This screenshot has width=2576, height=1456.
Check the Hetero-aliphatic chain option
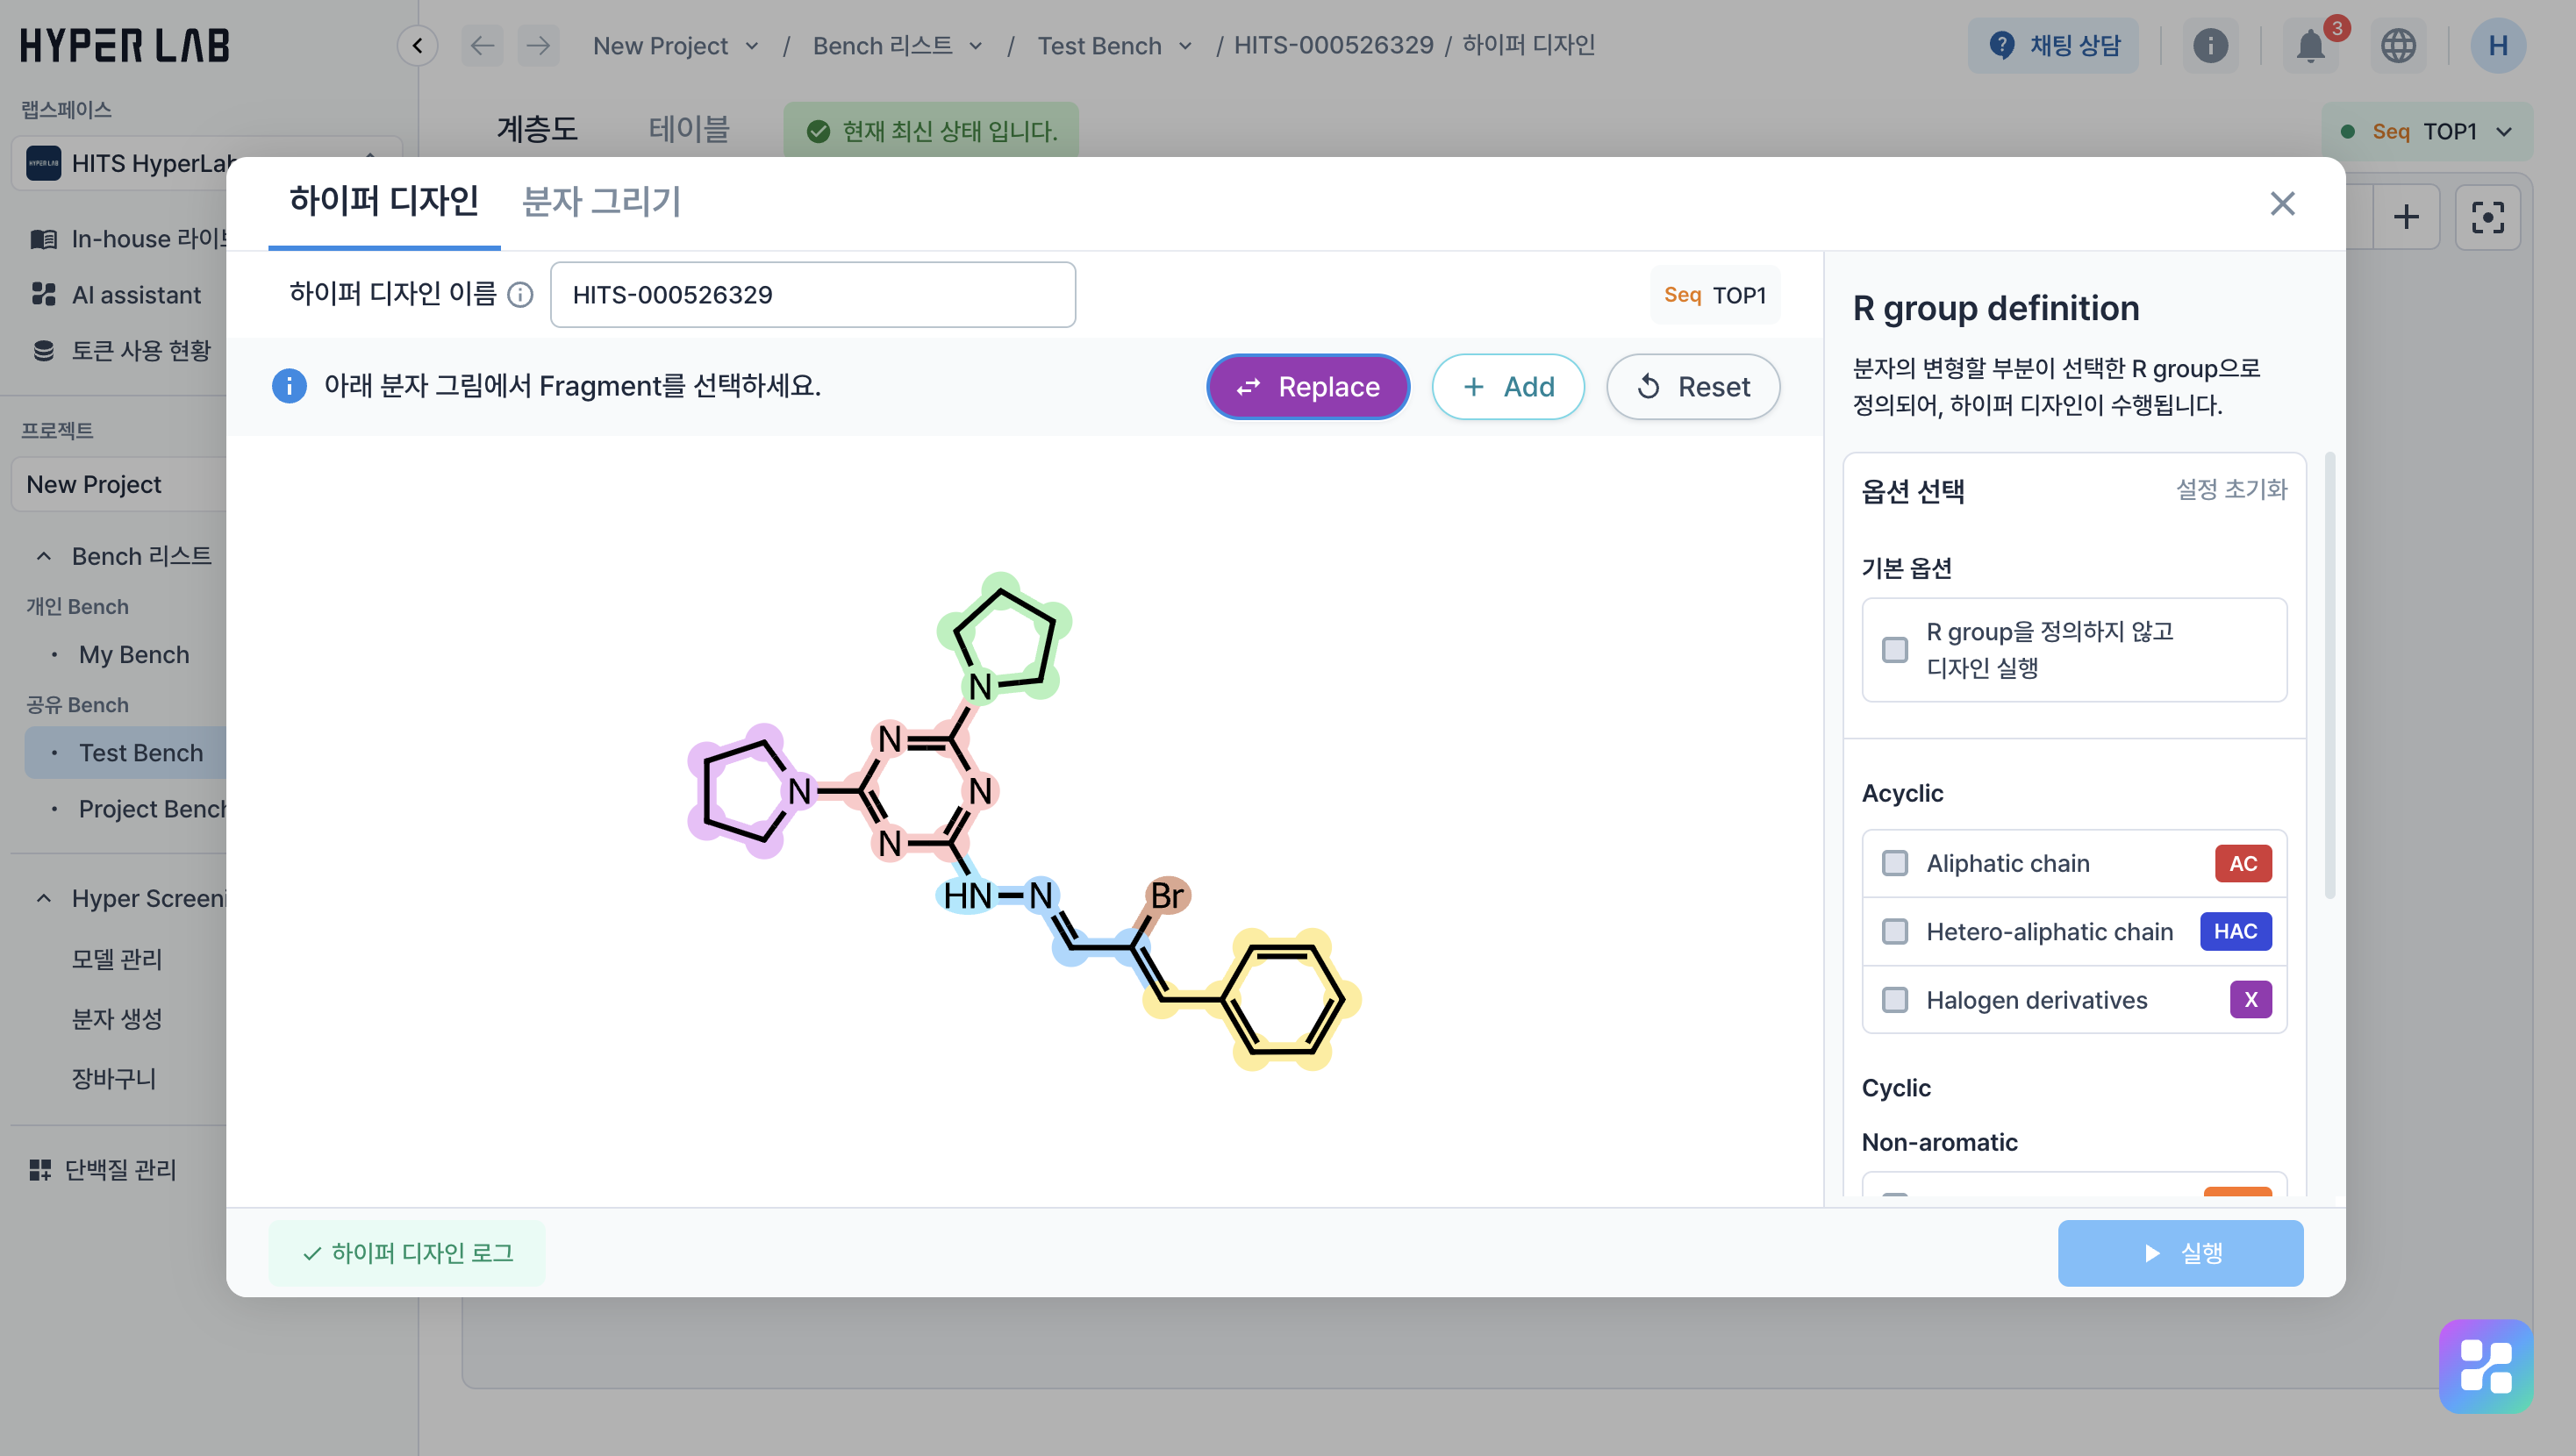(1895, 931)
